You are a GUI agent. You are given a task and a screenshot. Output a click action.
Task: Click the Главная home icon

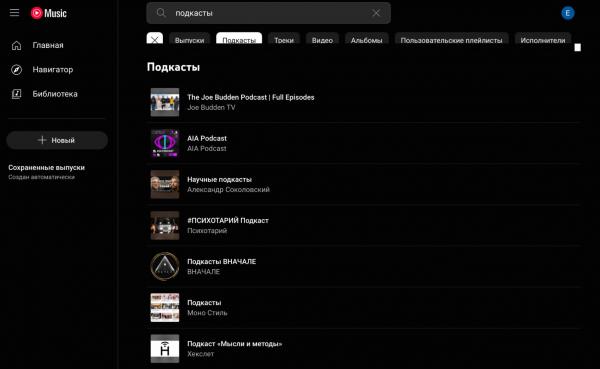16,45
